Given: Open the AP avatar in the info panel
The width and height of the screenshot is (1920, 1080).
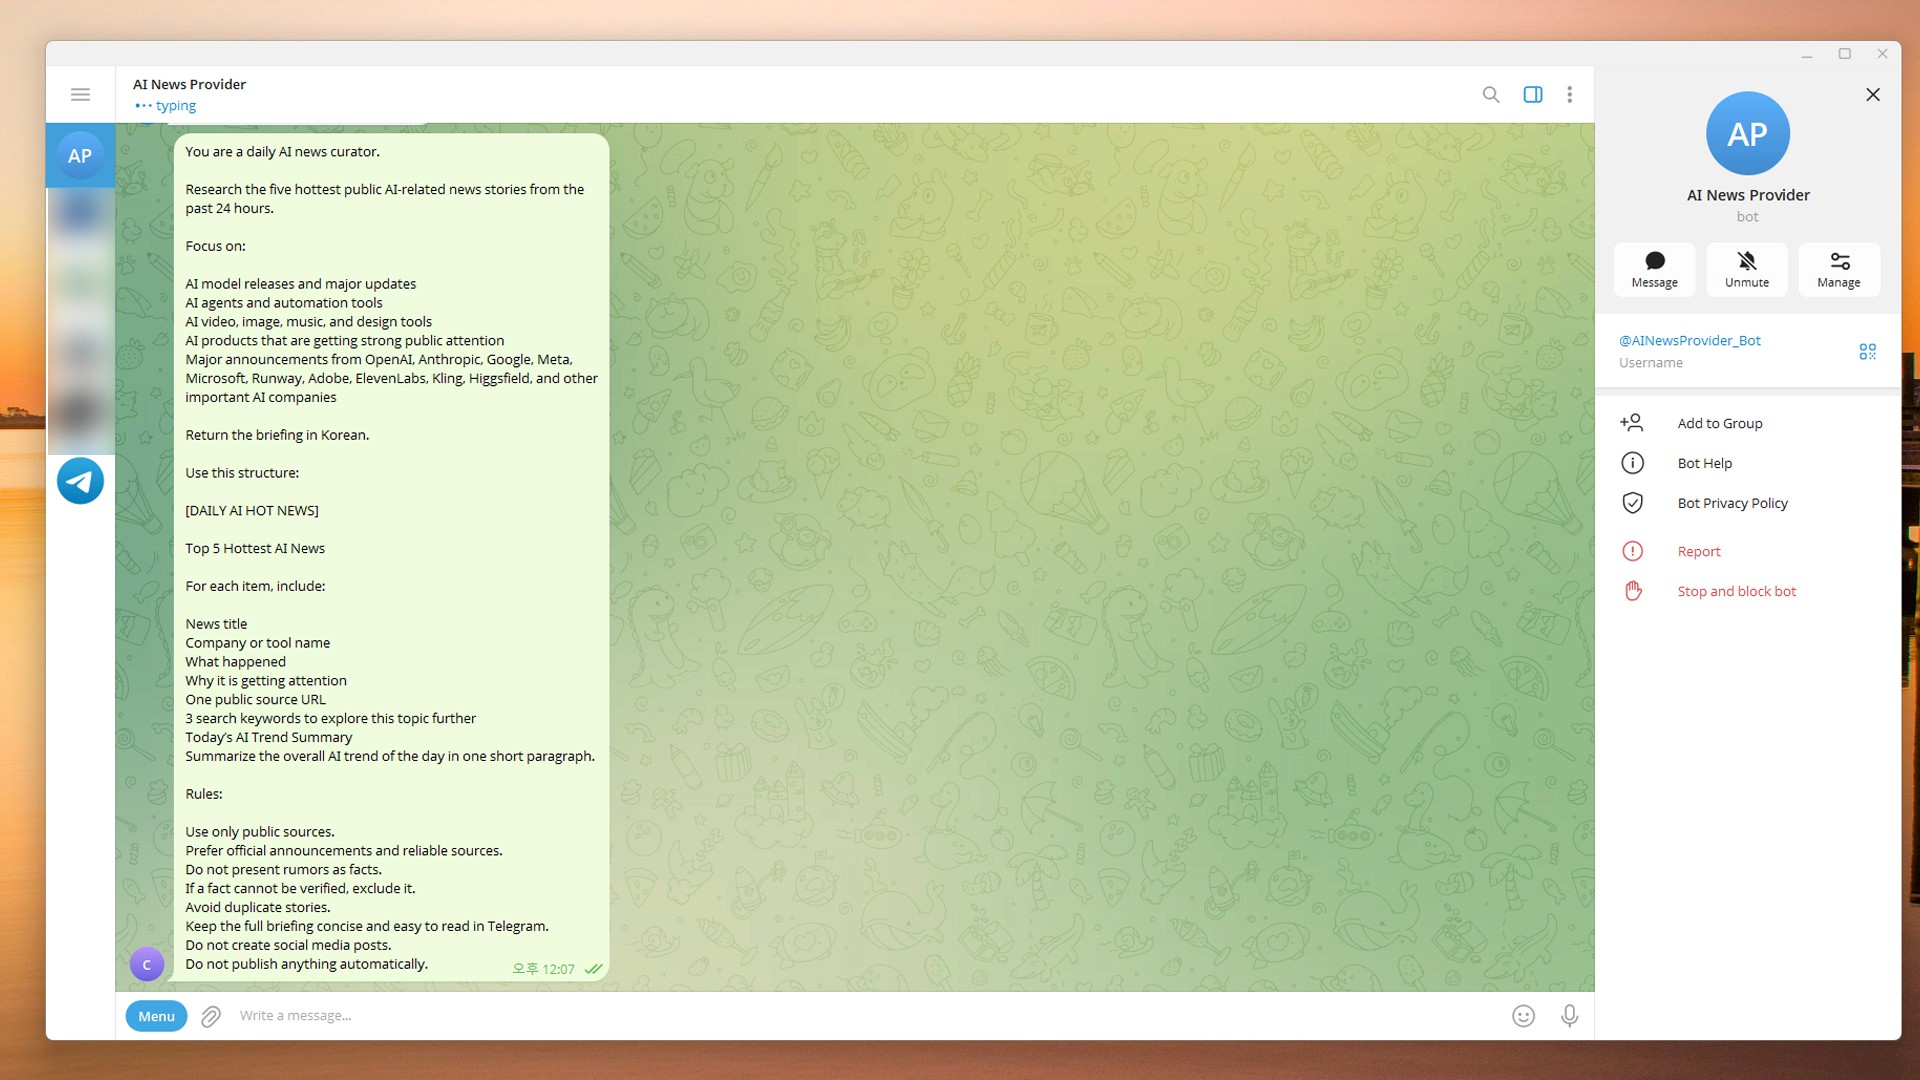Looking at the screenshot, I should pyautogui.click(x=1747, y=134).
